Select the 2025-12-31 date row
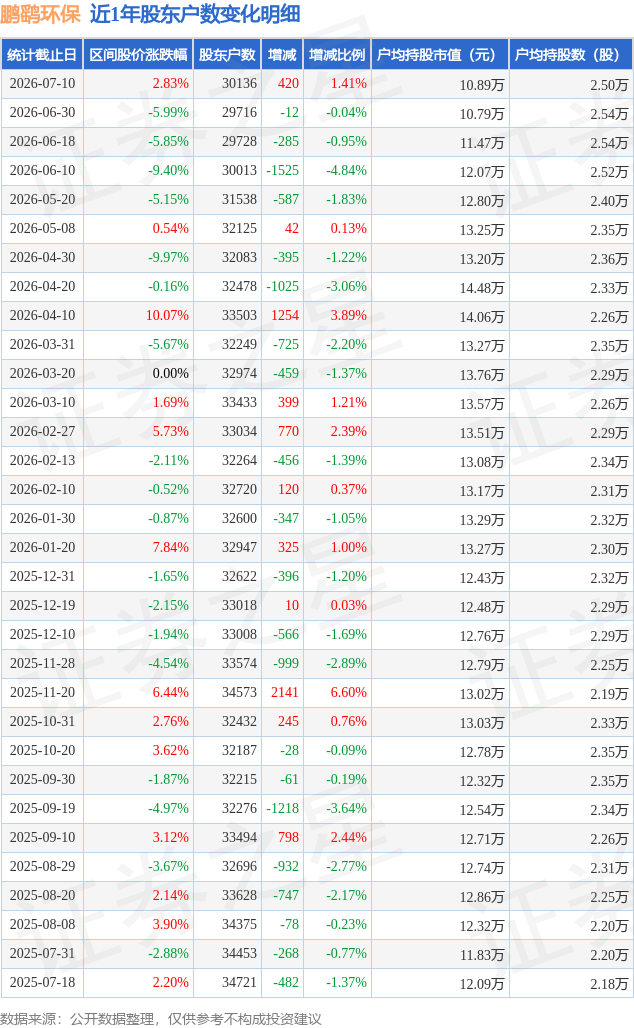This screenshot has width=634, height=1028. pos(317,577)
